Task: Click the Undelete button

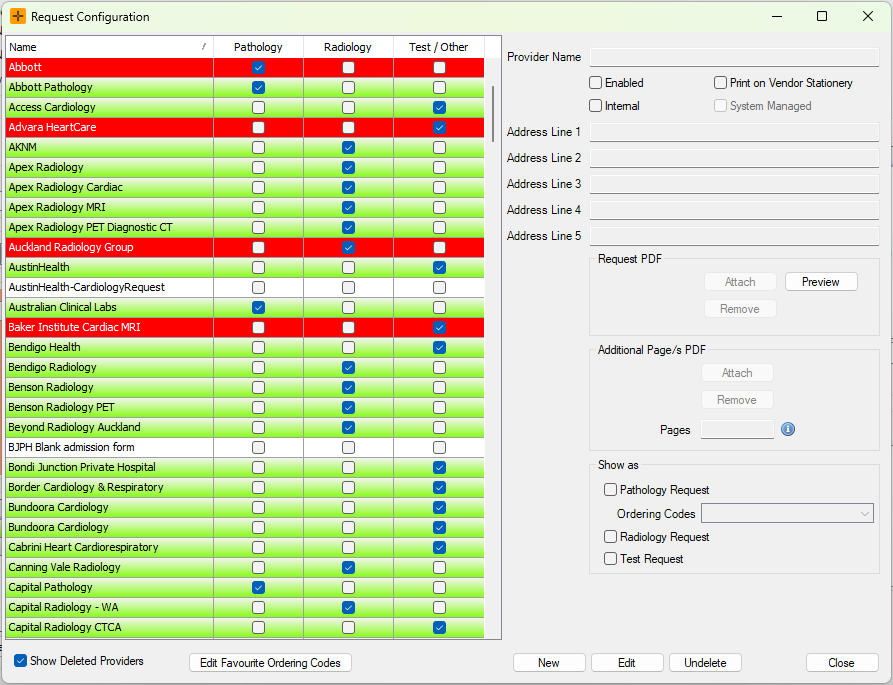Action: pyautogui.click(x=705, y=663)
